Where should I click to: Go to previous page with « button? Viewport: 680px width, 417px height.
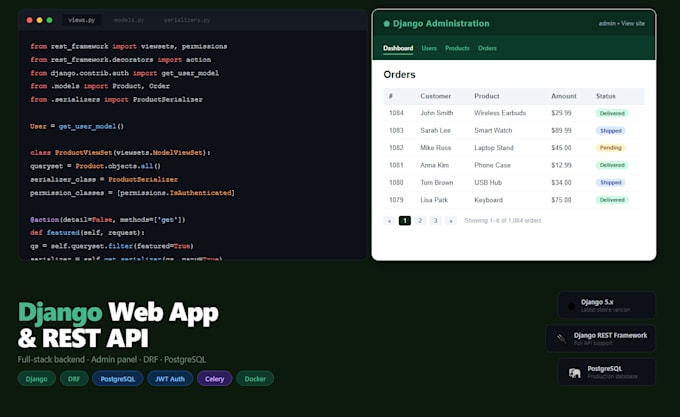point(389,221)
